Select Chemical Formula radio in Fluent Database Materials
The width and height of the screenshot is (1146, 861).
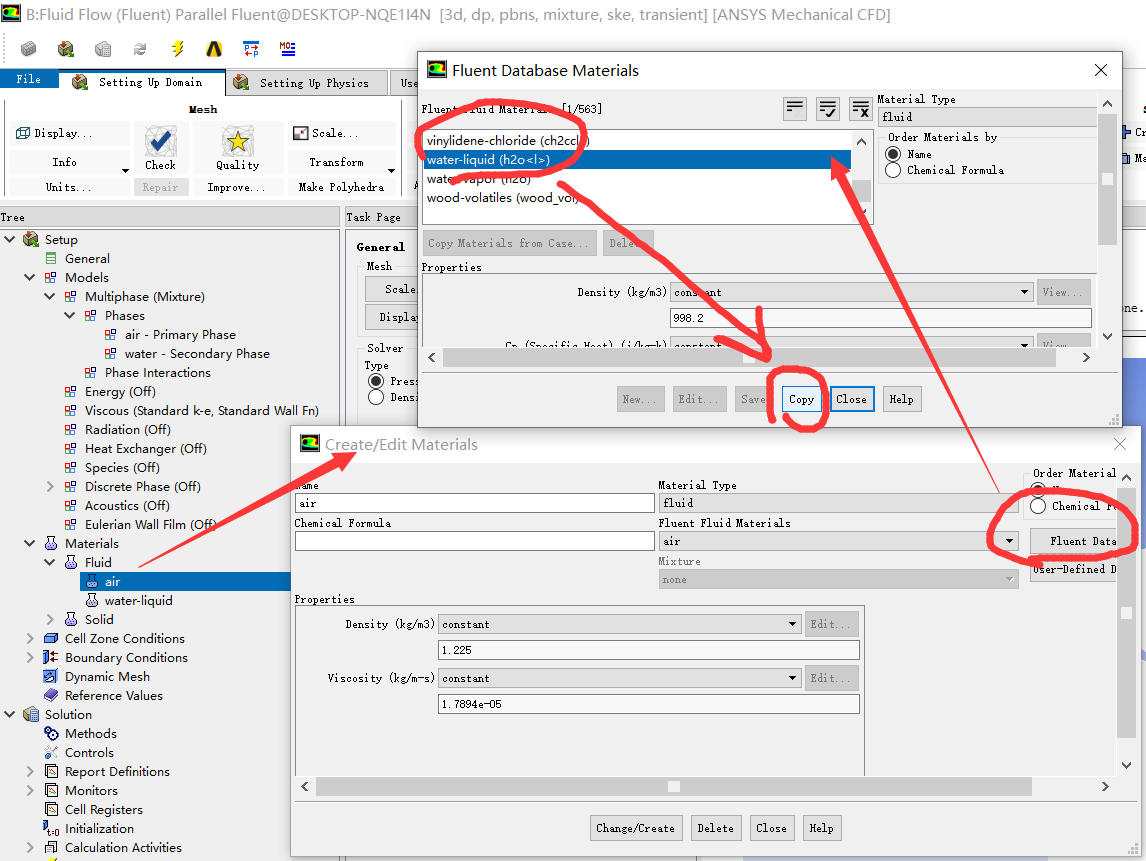(x=892, y=170)
